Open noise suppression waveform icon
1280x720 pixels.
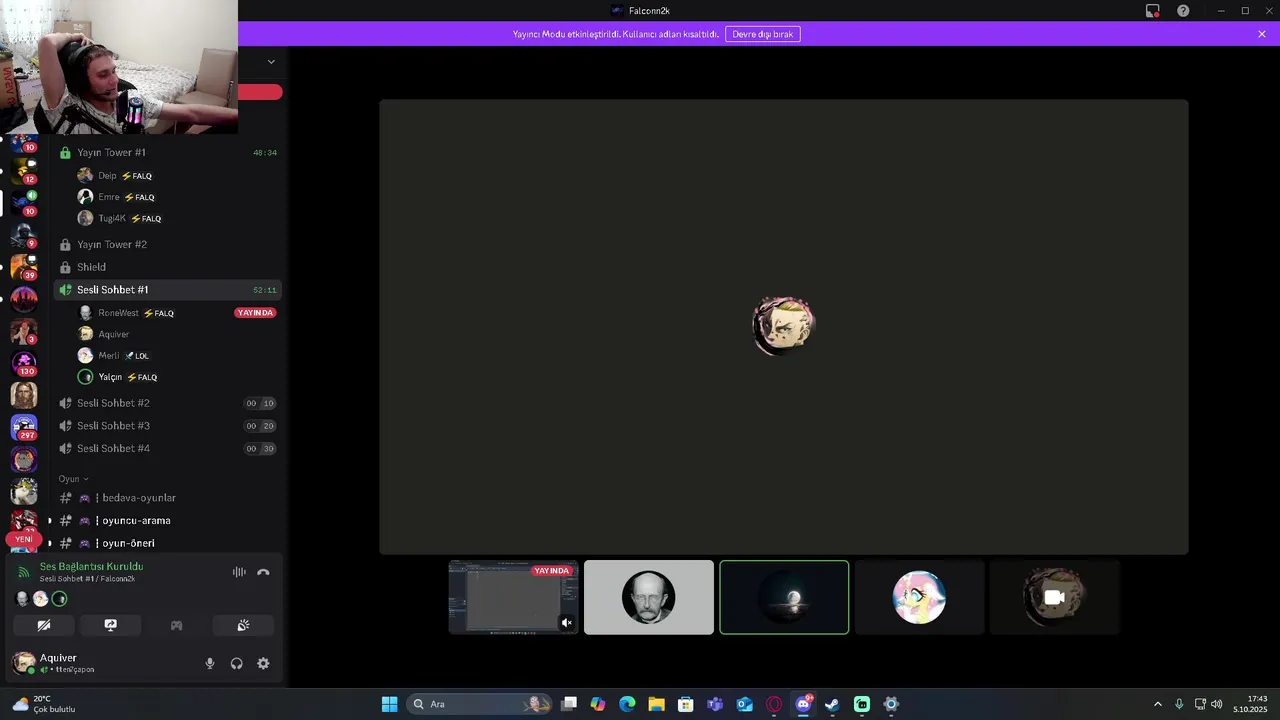(x=239, y=572)
